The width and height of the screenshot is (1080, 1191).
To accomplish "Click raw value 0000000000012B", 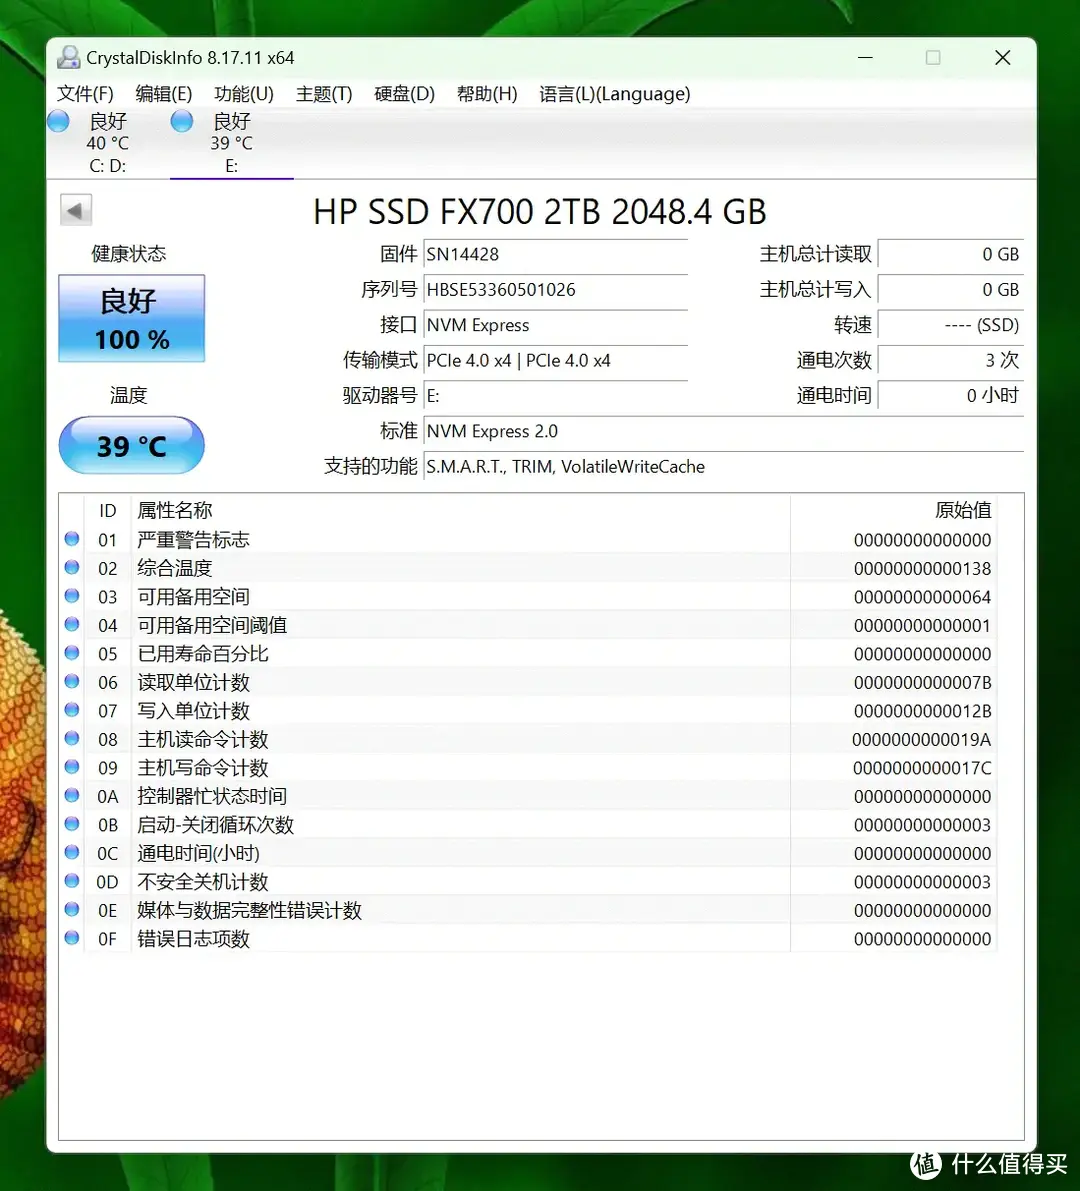I will pyautogui.click(x=922, y=711).
